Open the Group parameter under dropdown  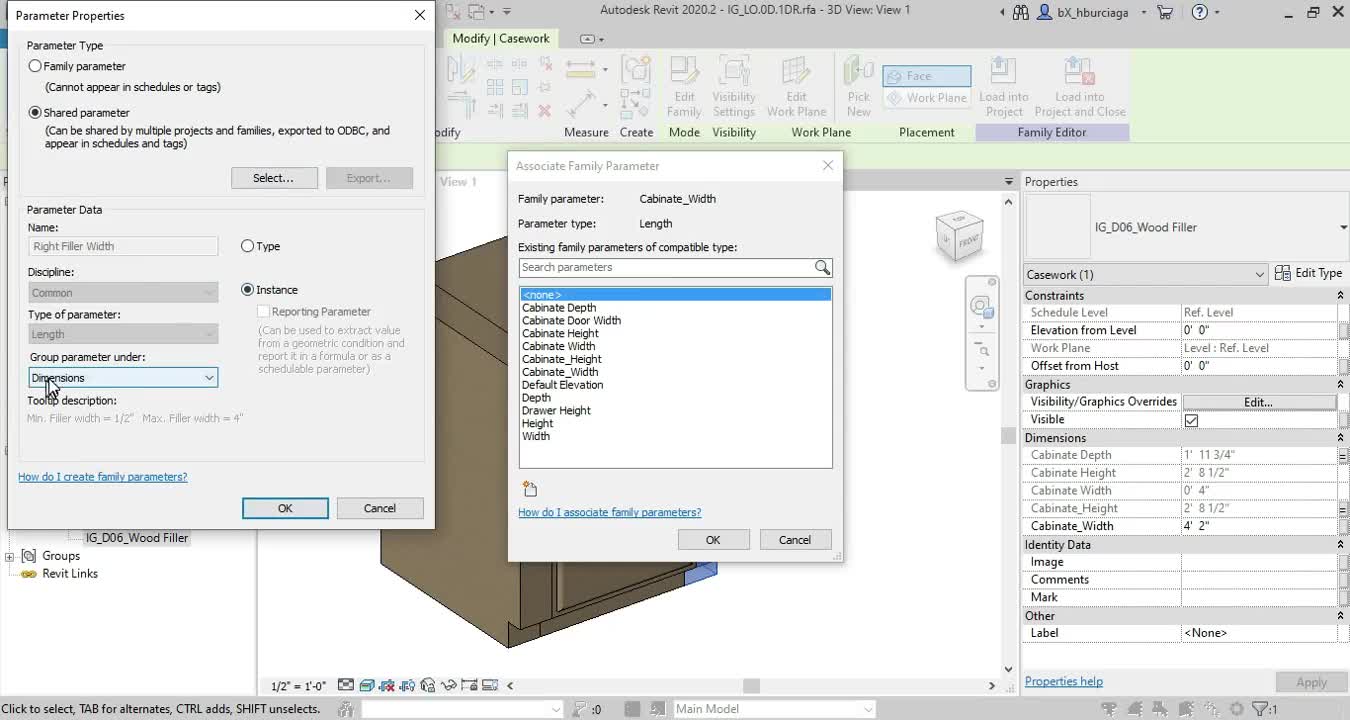point(123,378)
